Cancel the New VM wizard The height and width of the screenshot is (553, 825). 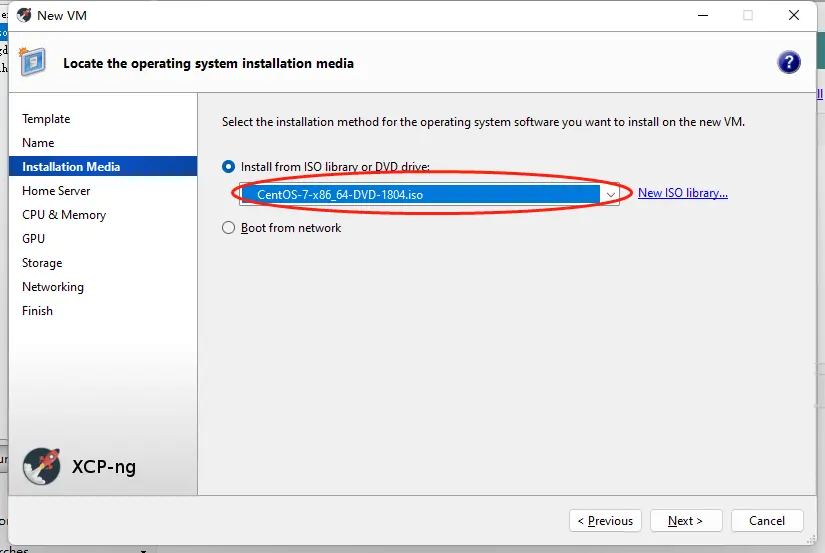click(767, 521)
